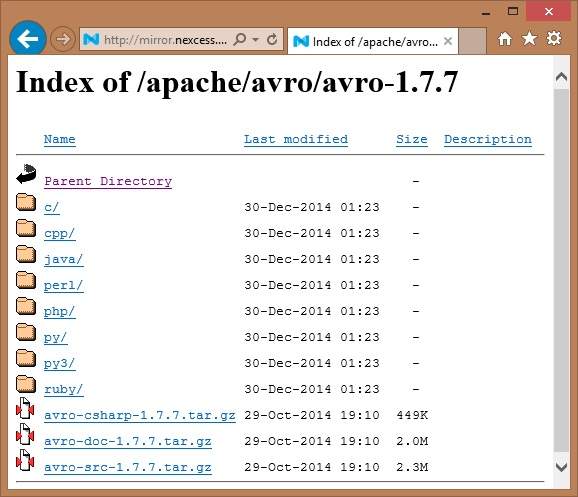Image resolution: width=578 pixels, height=497 pixels.
Task: Open the c/ directory link
Action: point(52,208)
